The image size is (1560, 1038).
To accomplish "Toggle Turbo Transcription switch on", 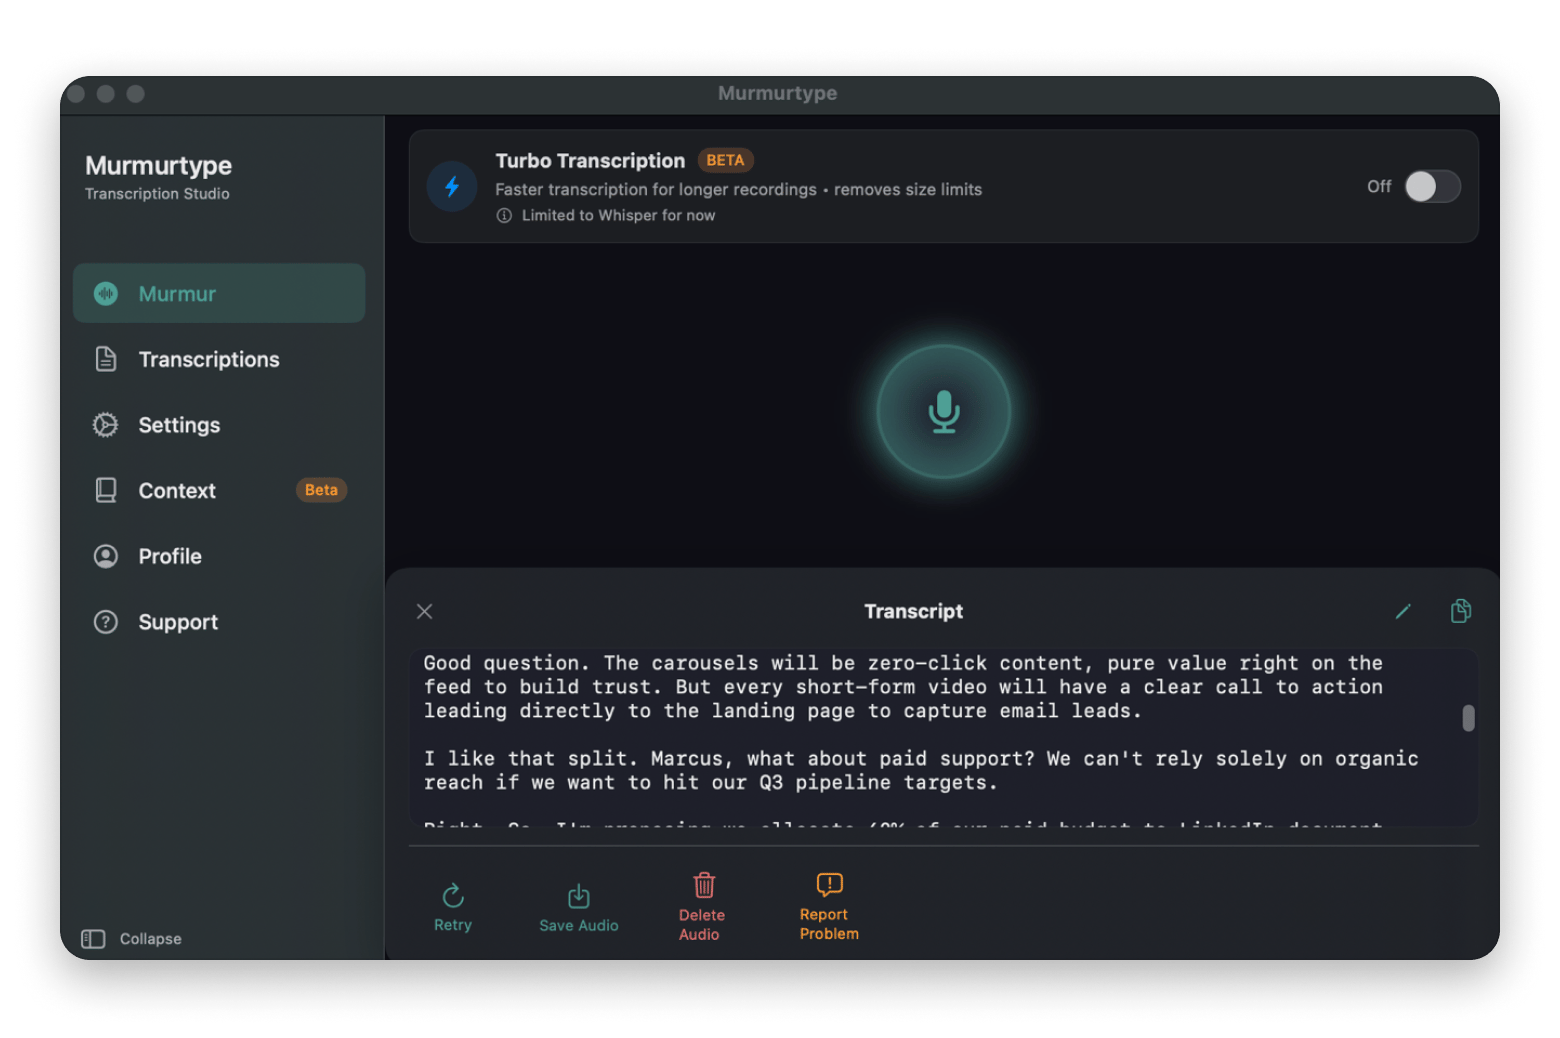I will point(1432,186).
